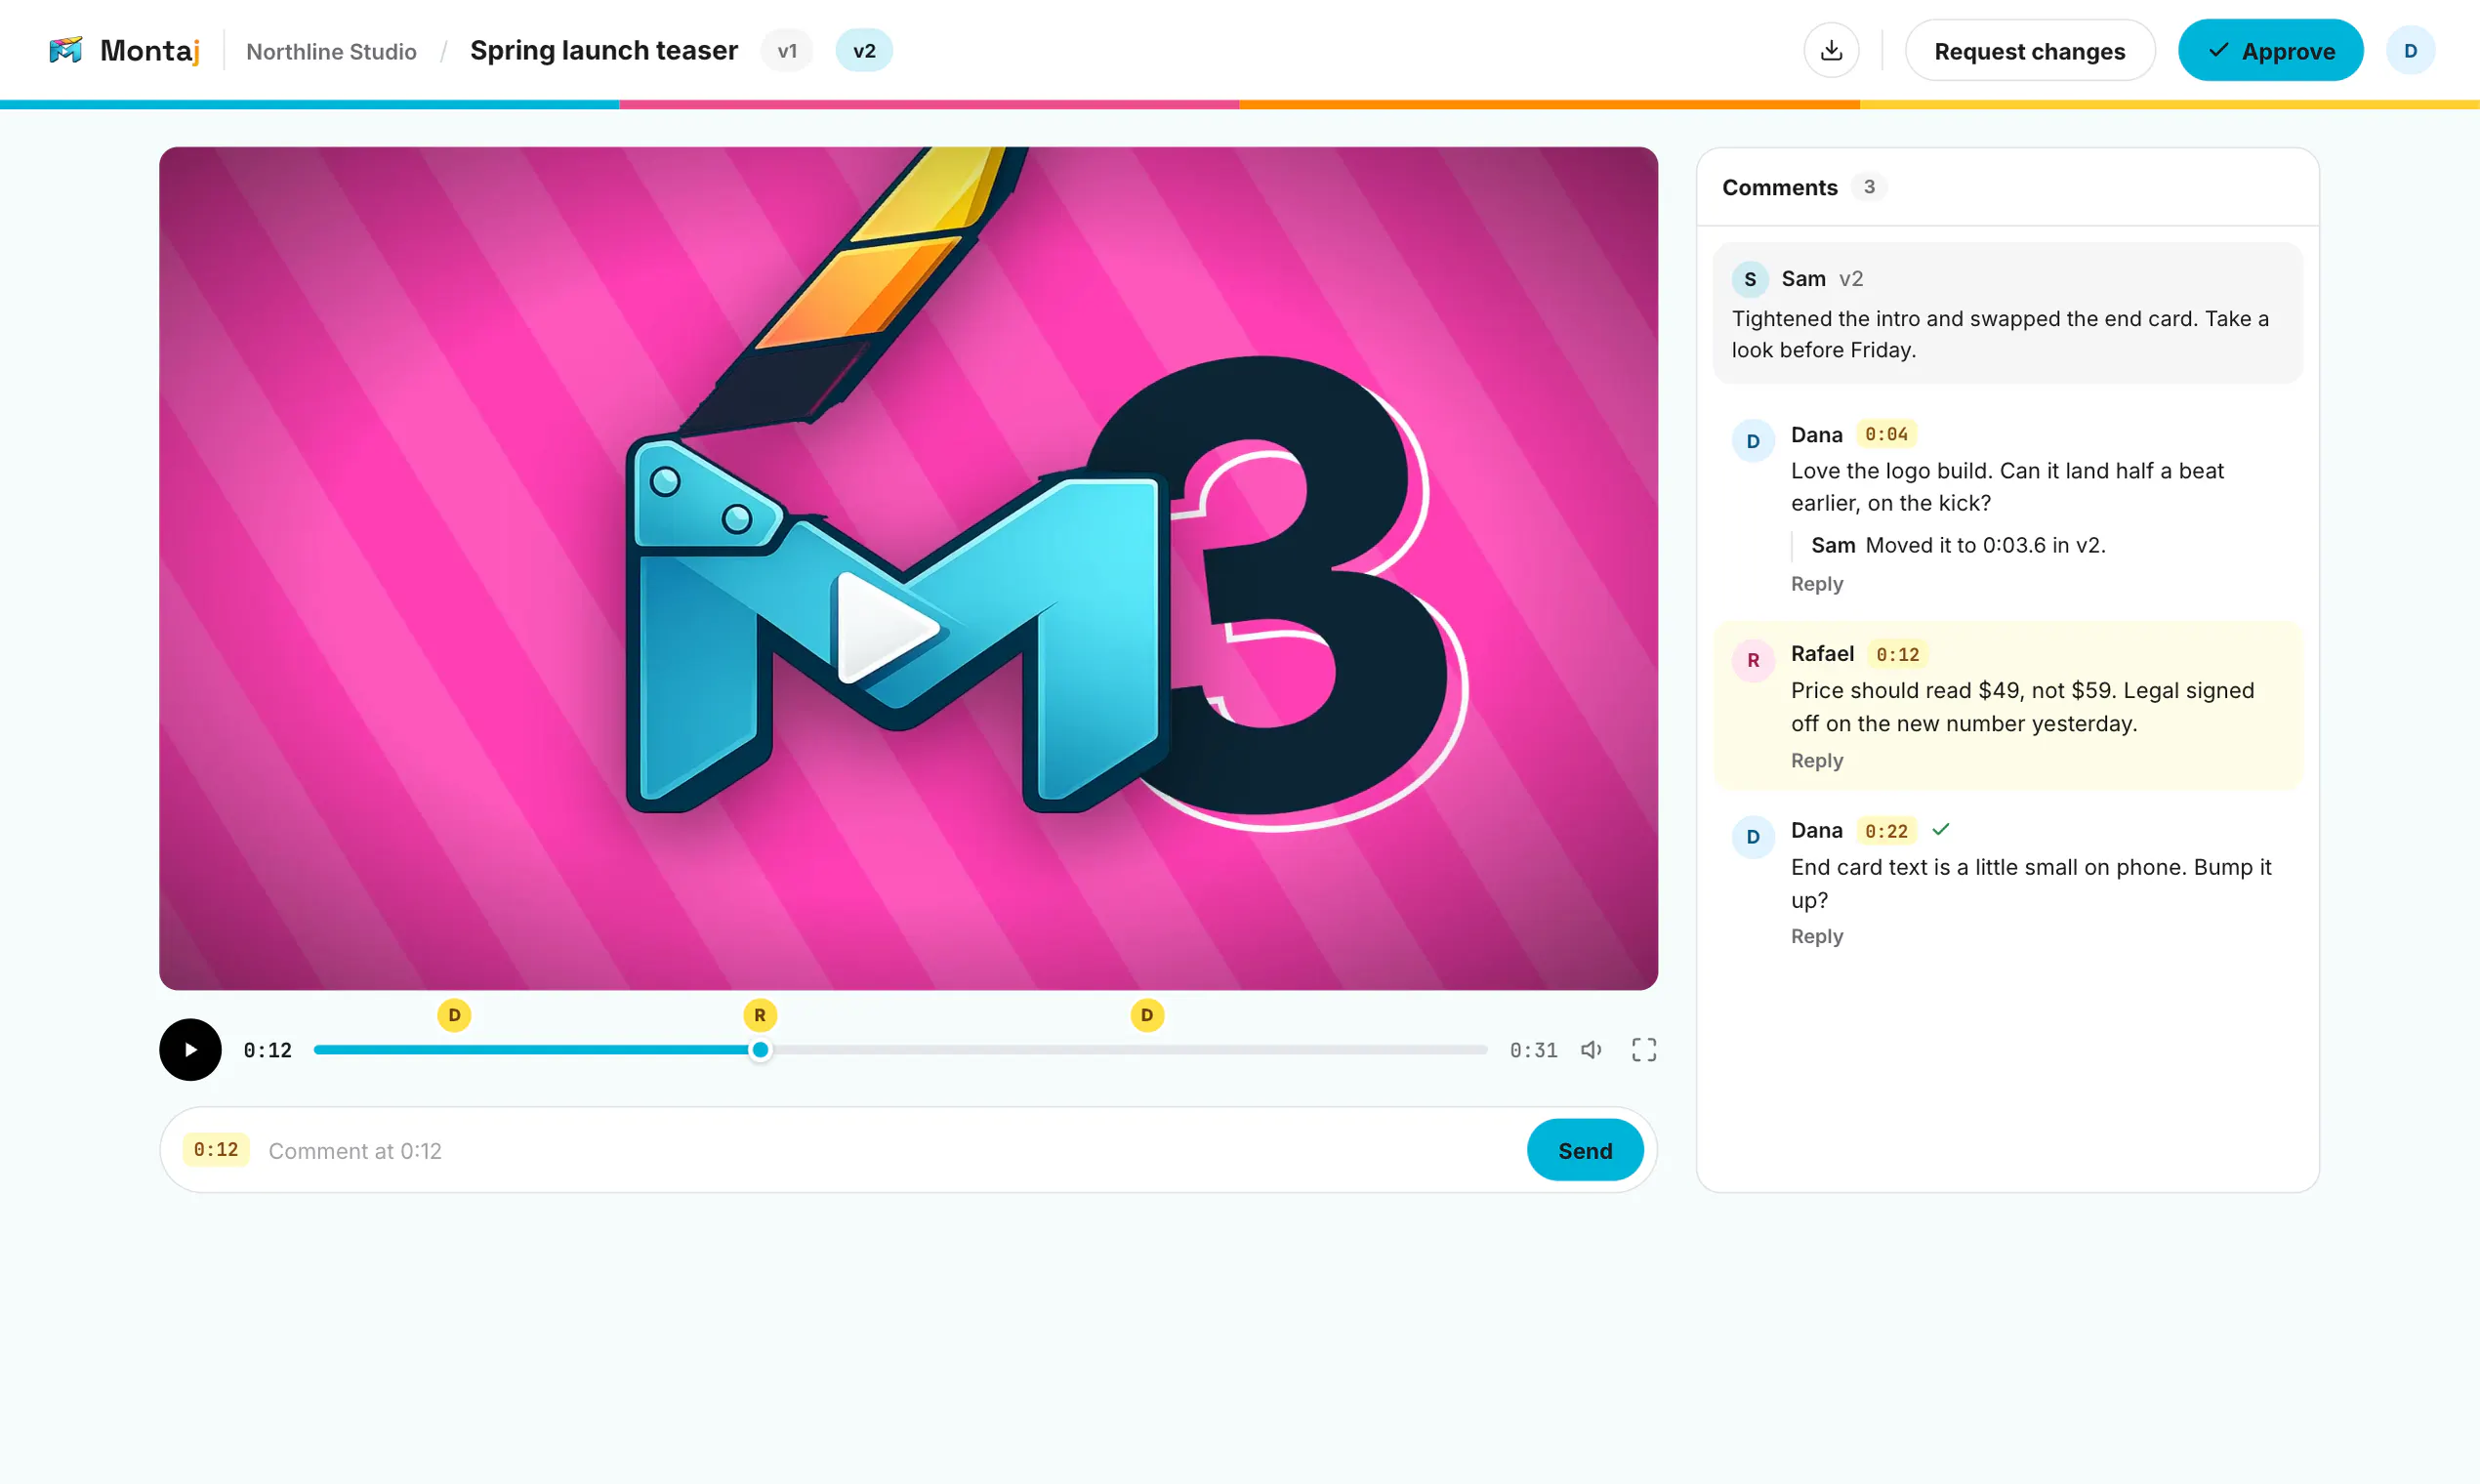The height and width of the screenshot is (1484, 2480).
Task: Click the unplayed portion of the progress bar
Action: pos(1129,1049)
